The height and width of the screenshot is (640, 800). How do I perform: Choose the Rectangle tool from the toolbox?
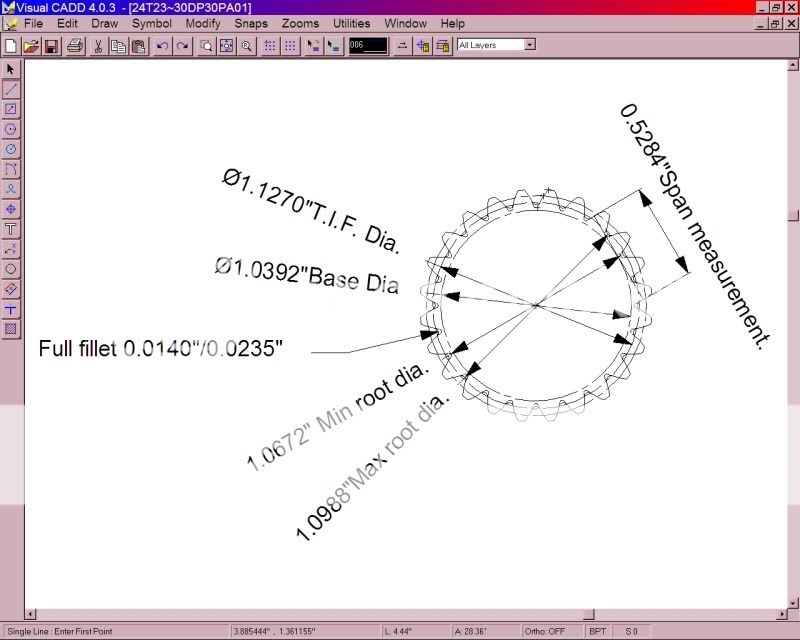point(11,109)
